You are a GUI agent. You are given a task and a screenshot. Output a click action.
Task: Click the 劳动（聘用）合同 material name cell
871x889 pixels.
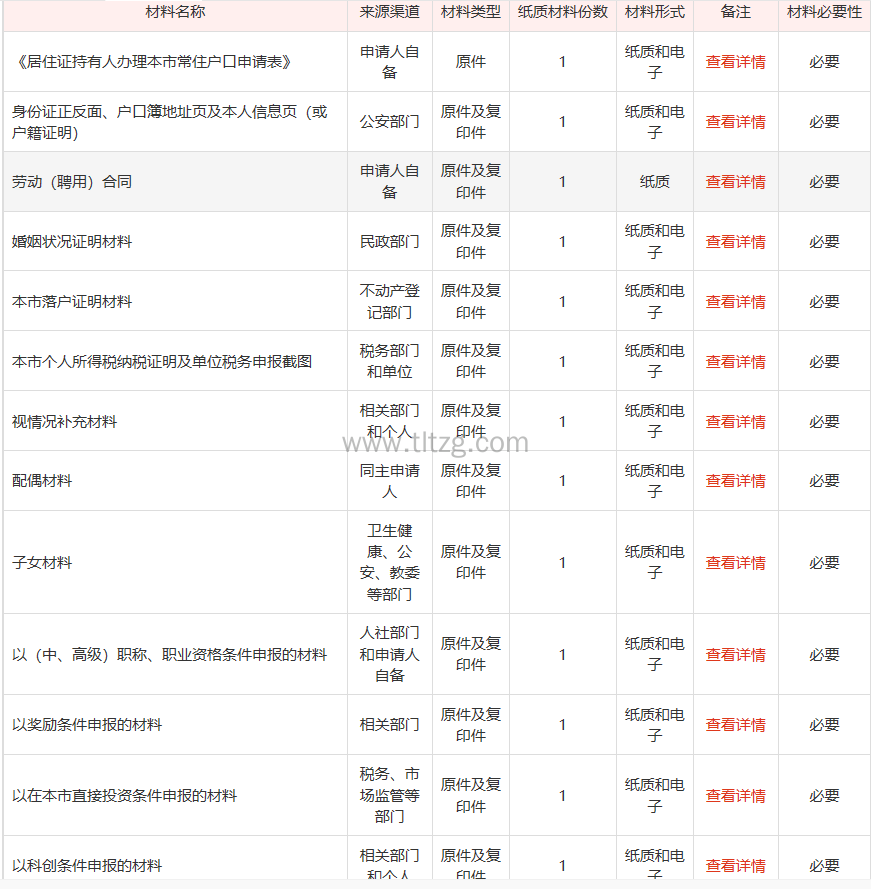[72, 182]
